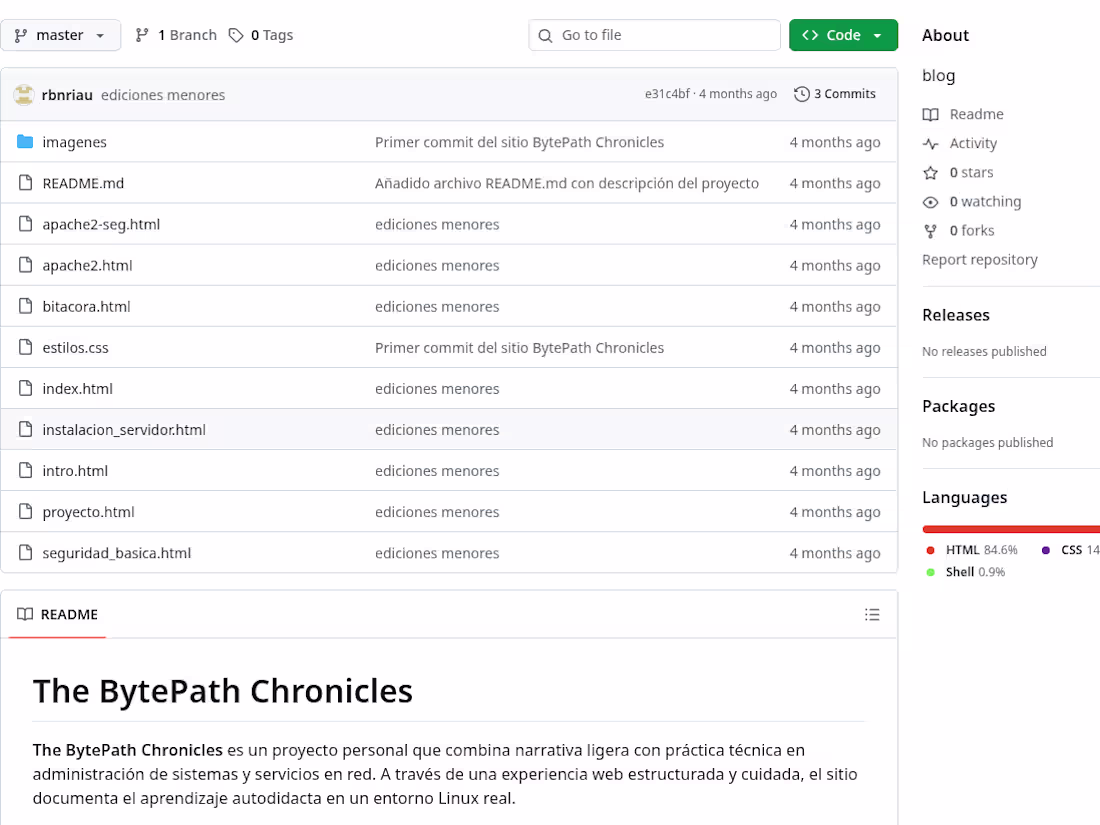Click the branch icon beside master

click(x=22, y=34)
